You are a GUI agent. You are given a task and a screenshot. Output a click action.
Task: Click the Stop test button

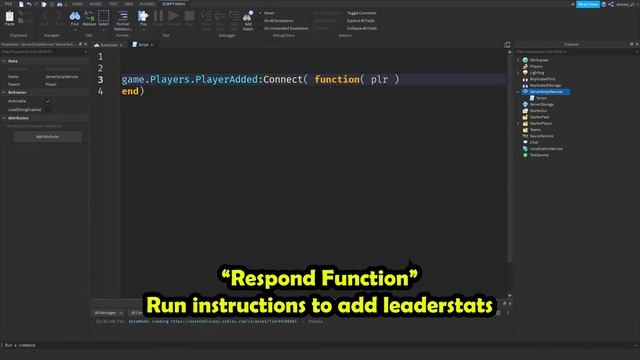coord(189,16)
